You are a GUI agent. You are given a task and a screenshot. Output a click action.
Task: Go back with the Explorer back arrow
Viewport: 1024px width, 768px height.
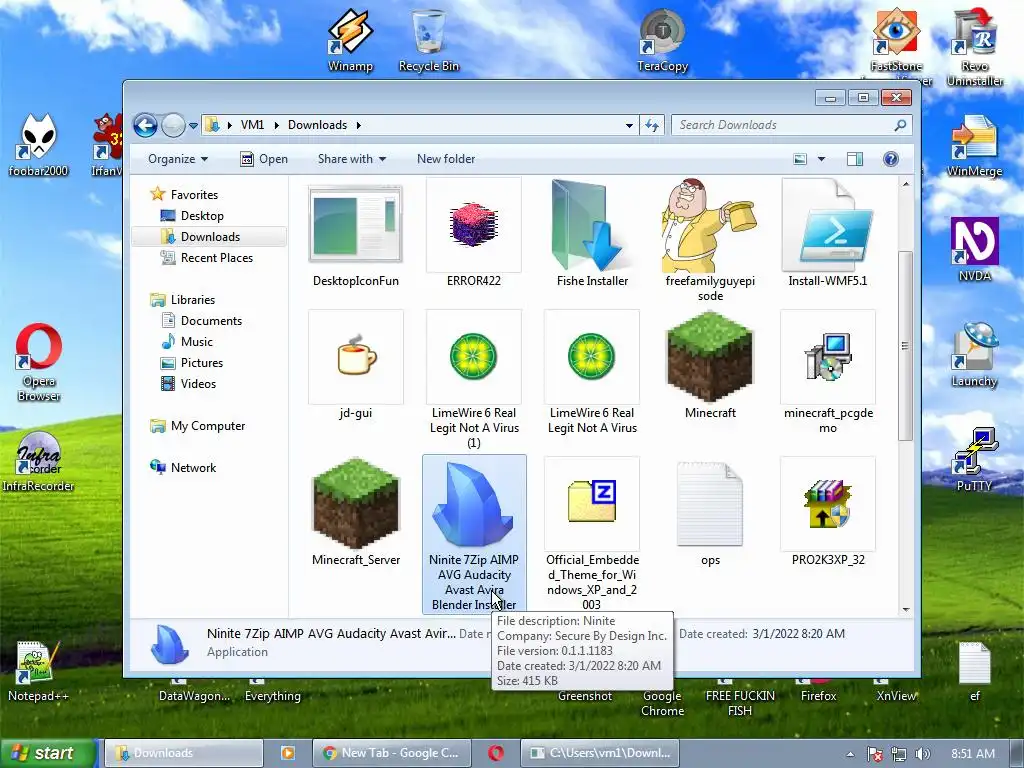(146, 125)
